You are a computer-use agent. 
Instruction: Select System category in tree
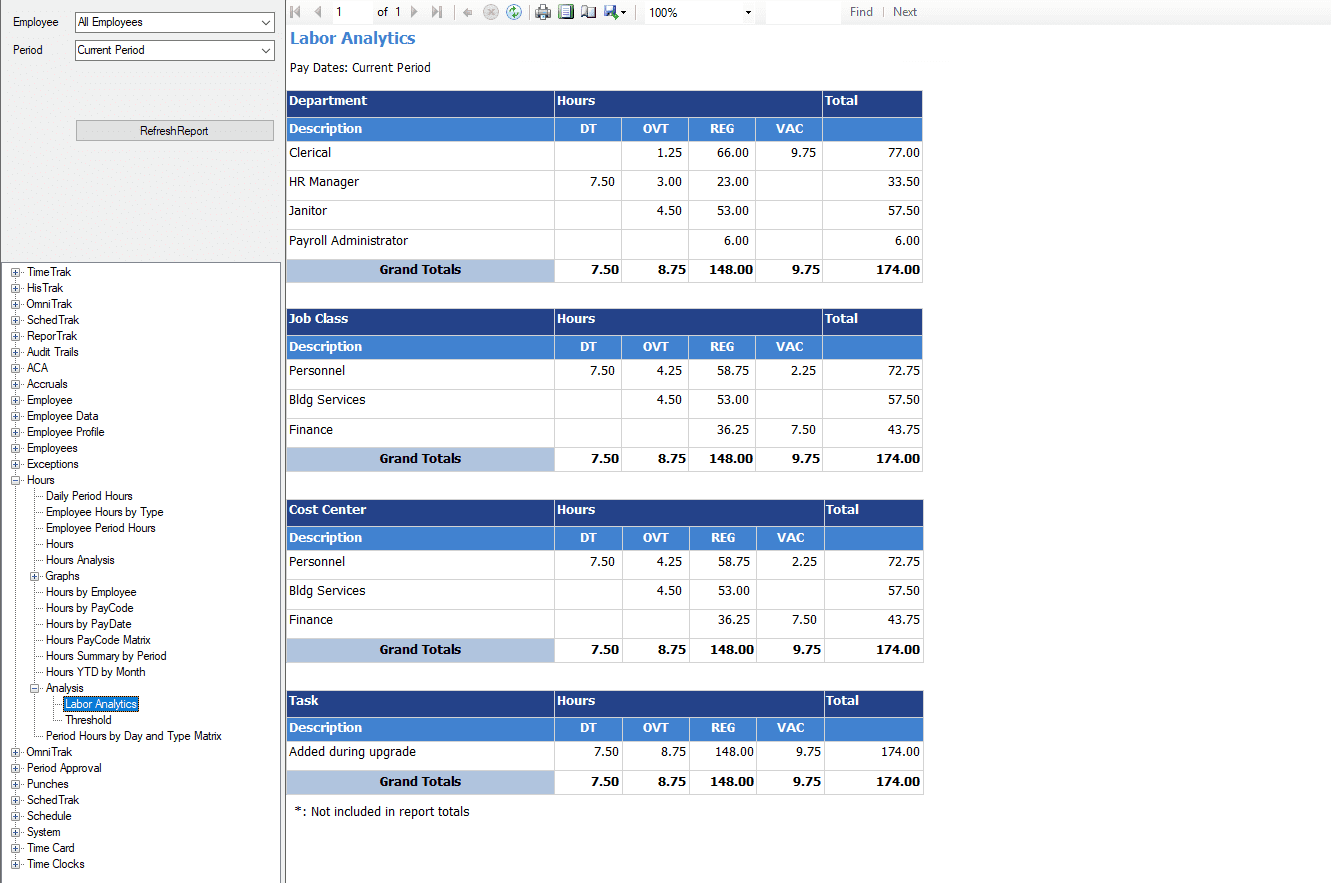pyautogui.click(x=43, y=832)
